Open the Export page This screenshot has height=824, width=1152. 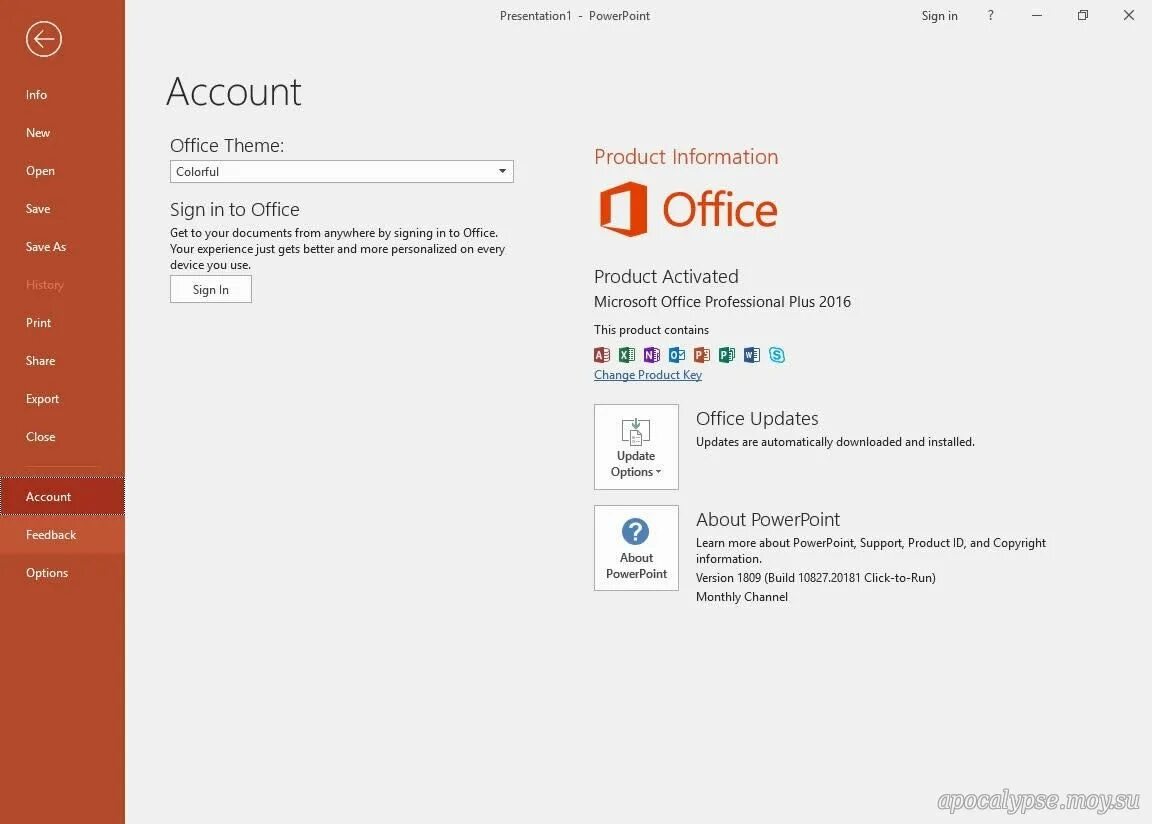(x=62, y=399)
